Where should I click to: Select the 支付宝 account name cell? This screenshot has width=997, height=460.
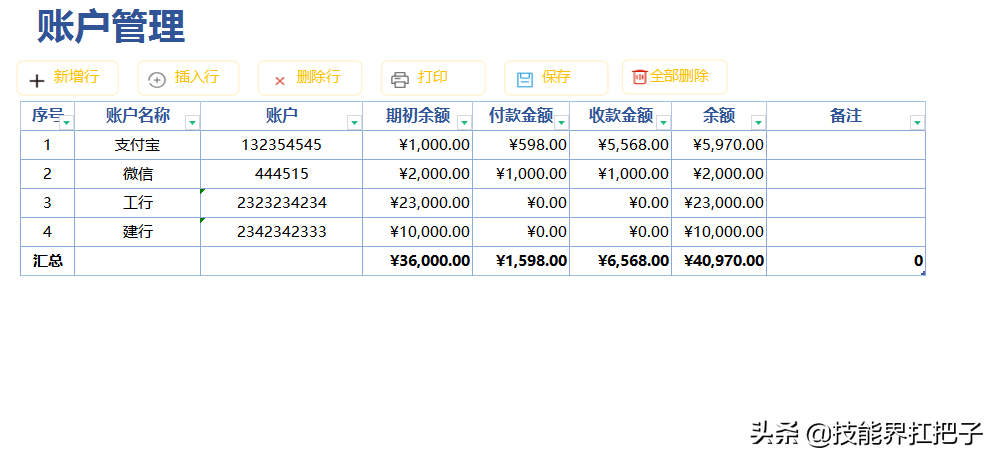[x=137, y=145]
